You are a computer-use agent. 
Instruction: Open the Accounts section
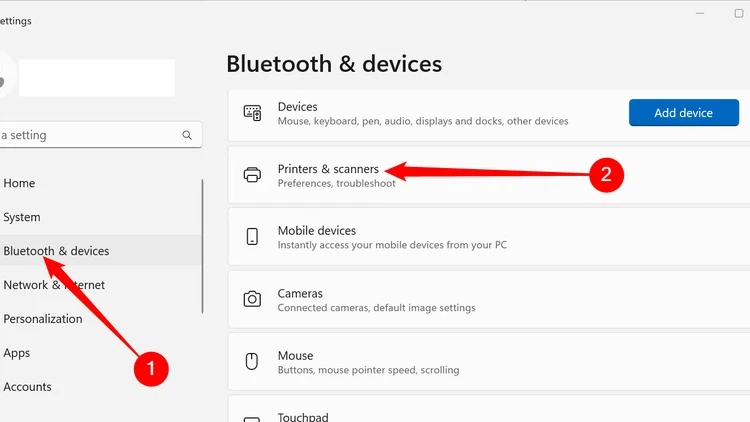click(x=27, y=387)
